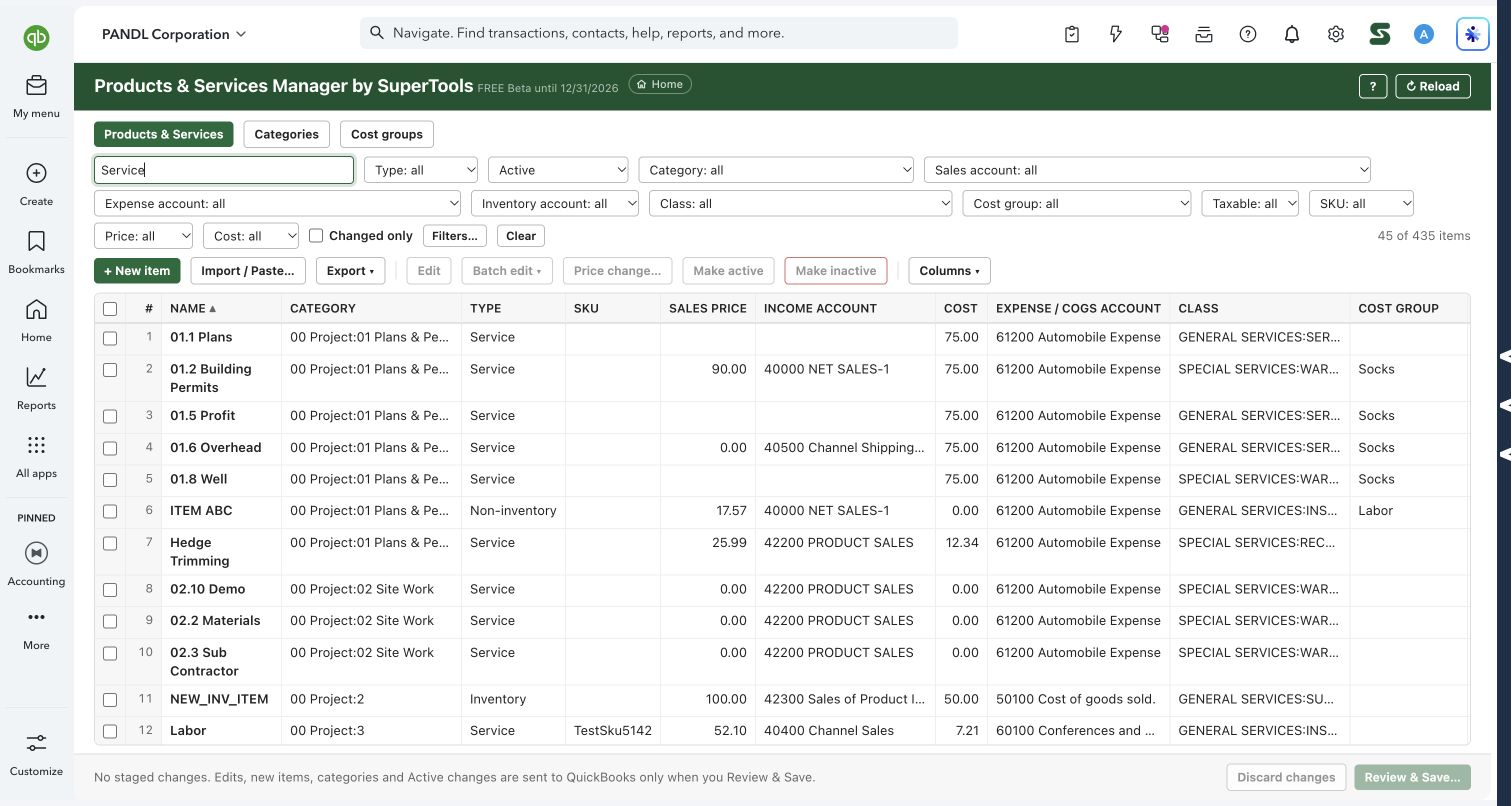Clear all filters with Clear button

pyautogui.click(x=521, y=236)
